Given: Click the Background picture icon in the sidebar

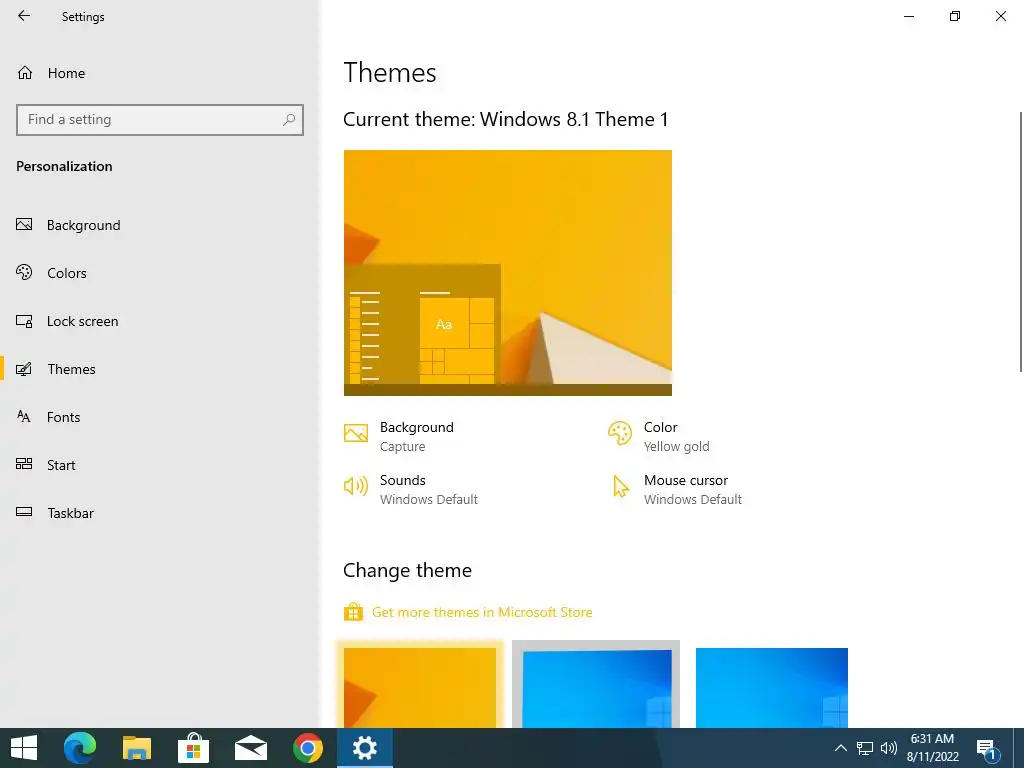Looking at the screenshot, I should point(24,225).
